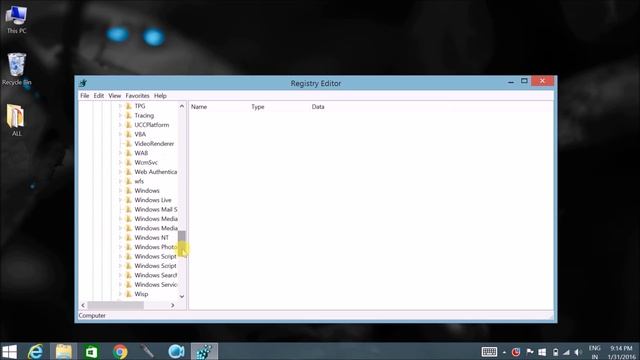Click the tree scrollbar down arrow

pyautogui.click(x=182, y=296)
